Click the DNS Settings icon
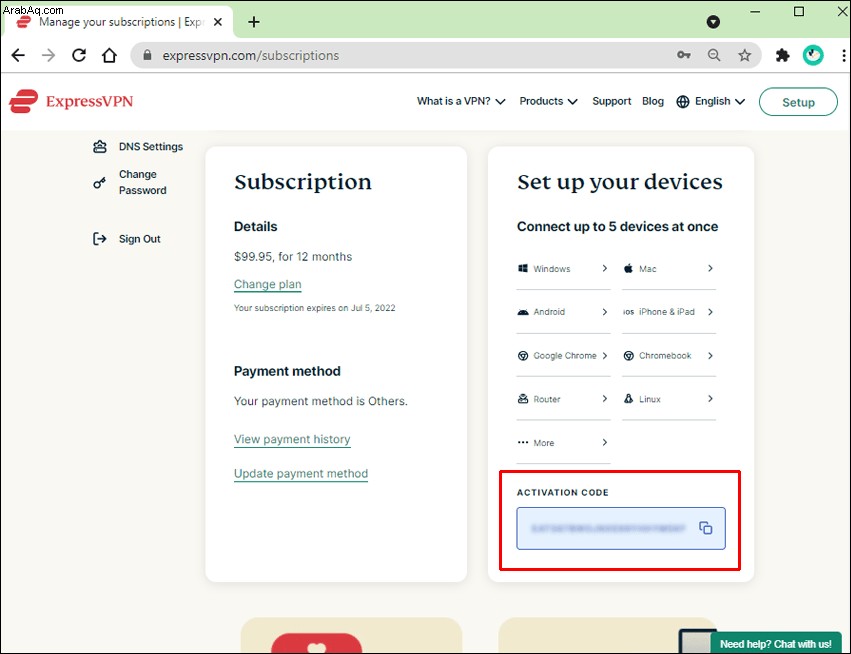 coord(100,147)
